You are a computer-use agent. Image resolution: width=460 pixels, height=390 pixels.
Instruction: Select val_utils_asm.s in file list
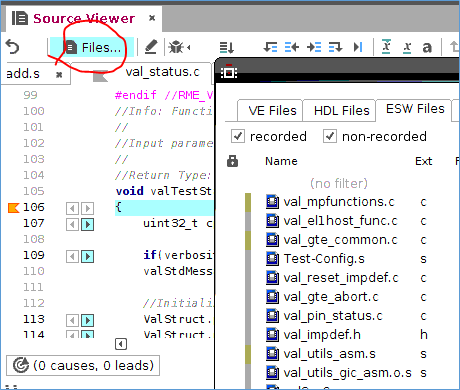pos(329,354)
